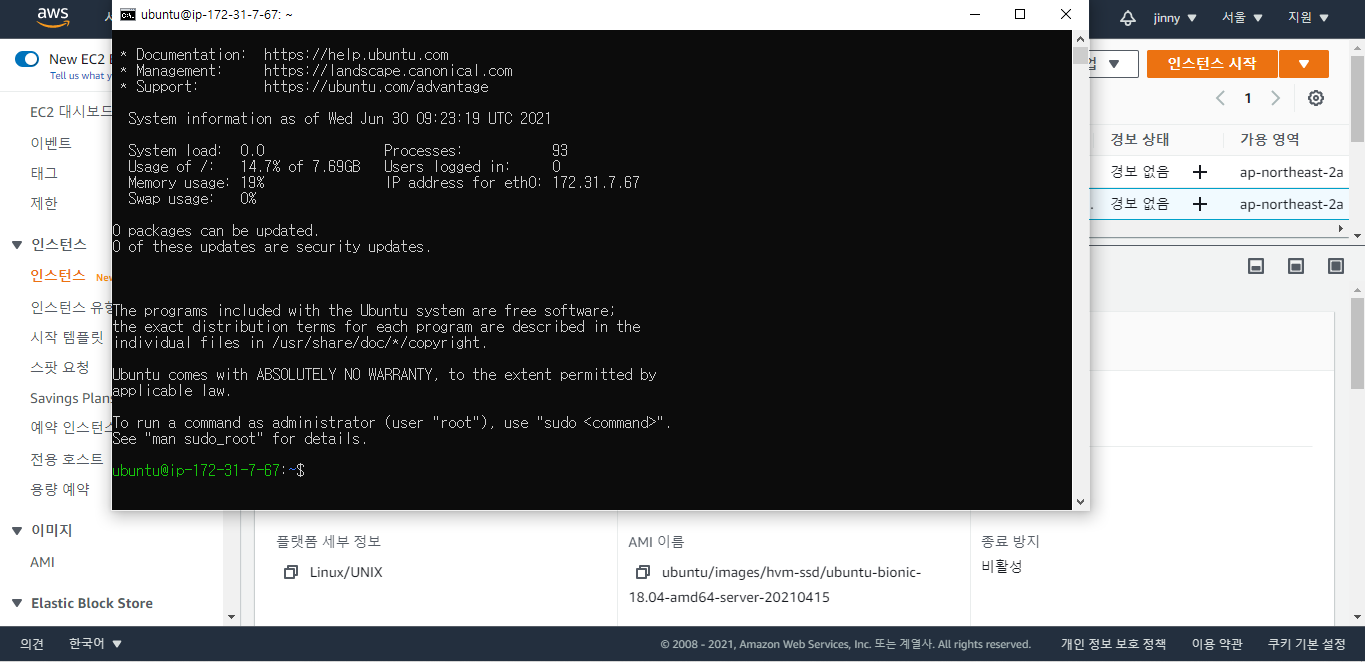Collapse the 이미지 sidebar section
The width and height of the screenshot is (1365, 662).
tap(17, 530)
